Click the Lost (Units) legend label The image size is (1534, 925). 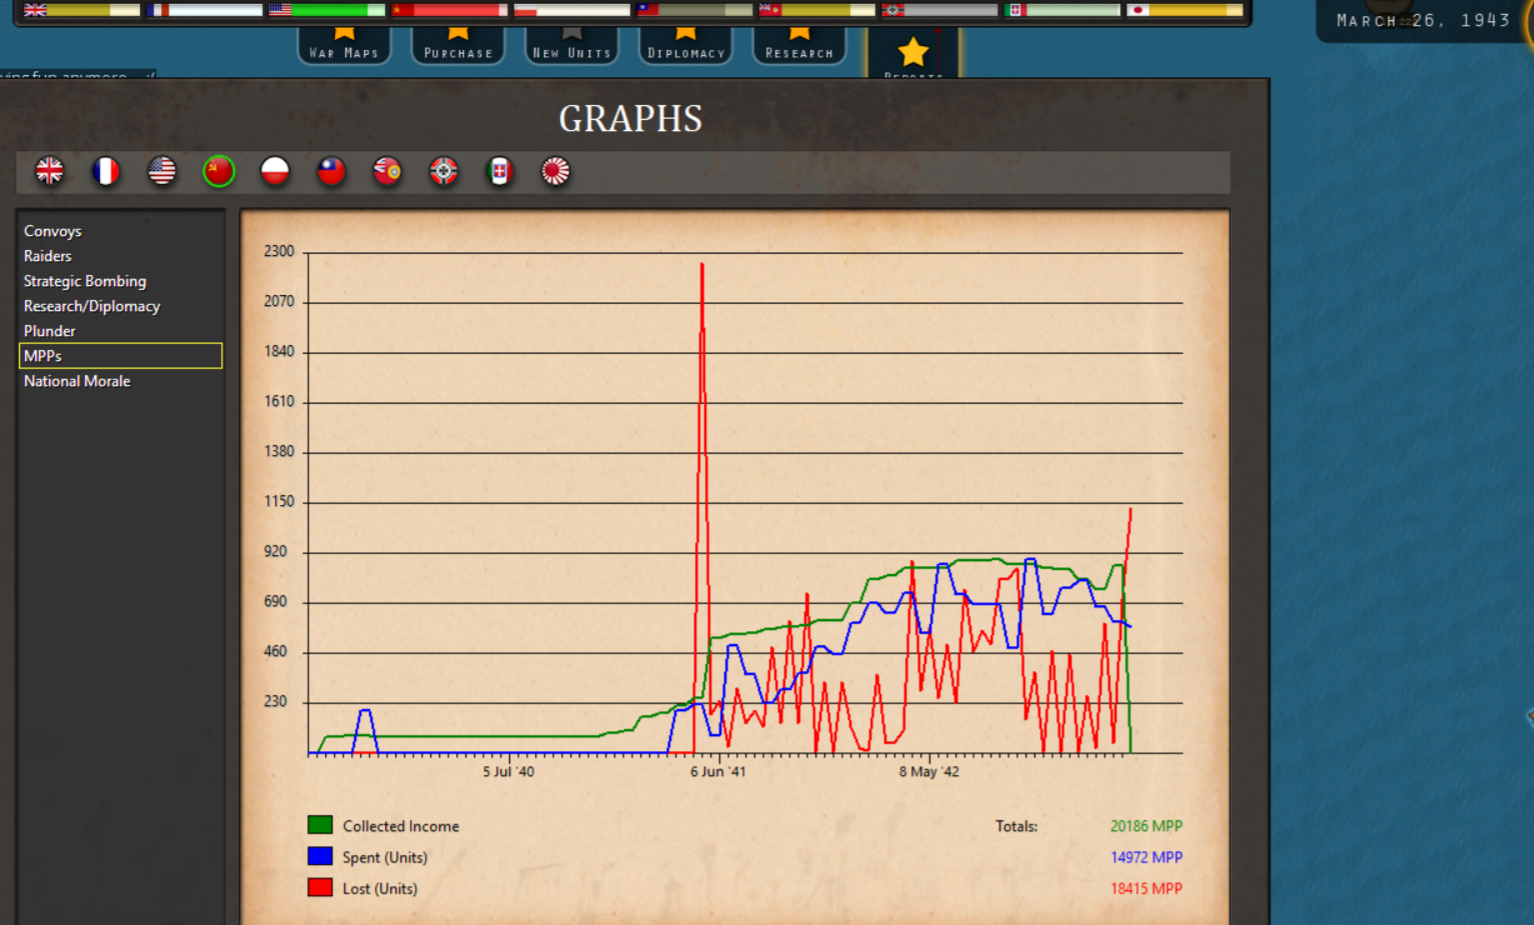pos(380,888)
